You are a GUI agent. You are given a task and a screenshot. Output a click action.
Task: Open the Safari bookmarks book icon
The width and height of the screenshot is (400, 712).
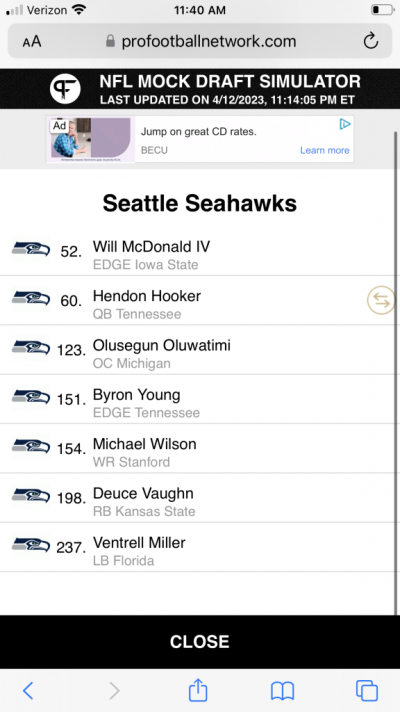point(282,691)
